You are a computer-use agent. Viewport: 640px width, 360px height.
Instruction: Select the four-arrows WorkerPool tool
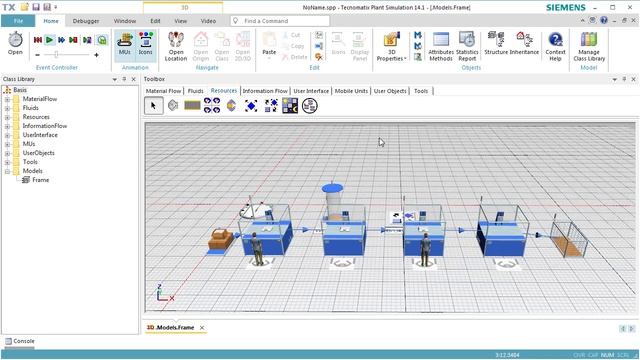click(212, 106)
